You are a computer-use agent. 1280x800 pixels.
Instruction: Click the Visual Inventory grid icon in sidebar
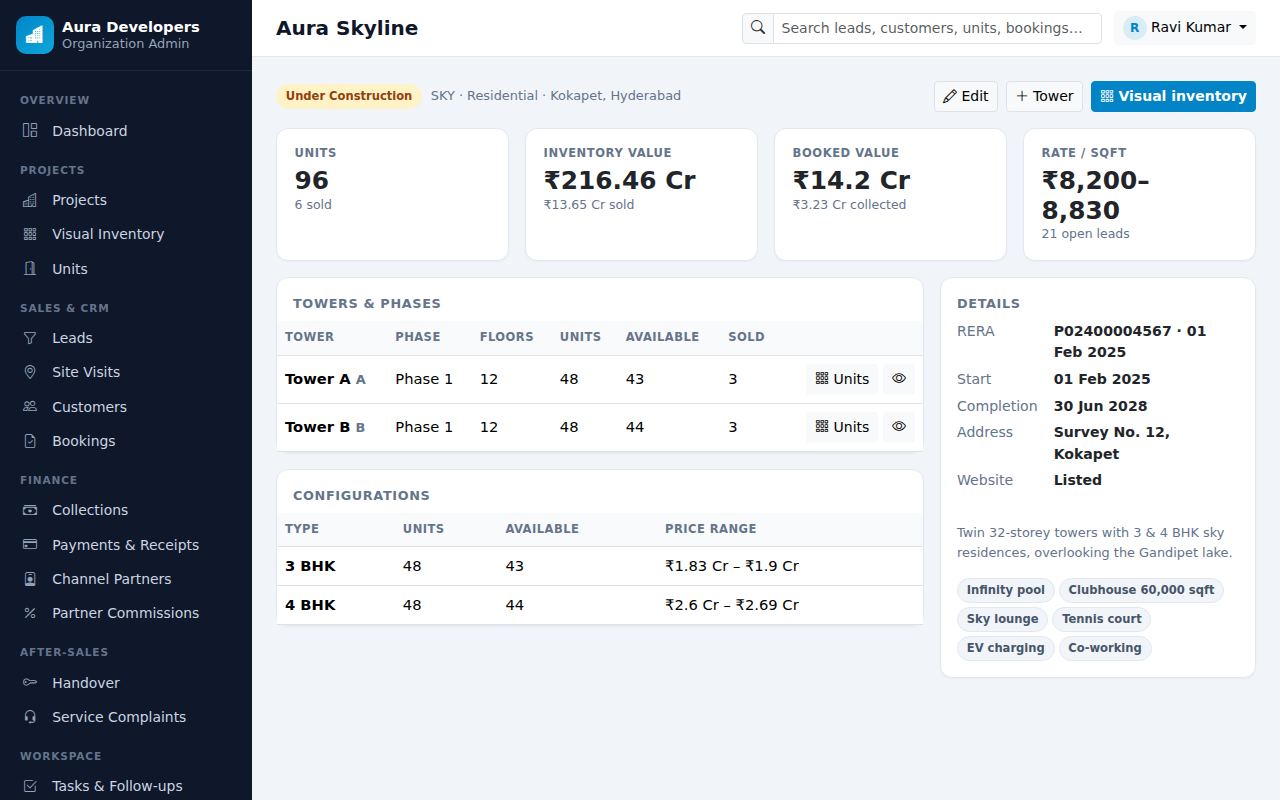coord(30,234)
